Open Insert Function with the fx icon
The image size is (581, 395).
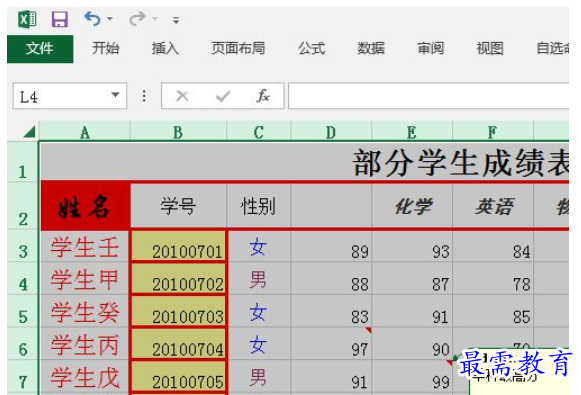(263, 96)
